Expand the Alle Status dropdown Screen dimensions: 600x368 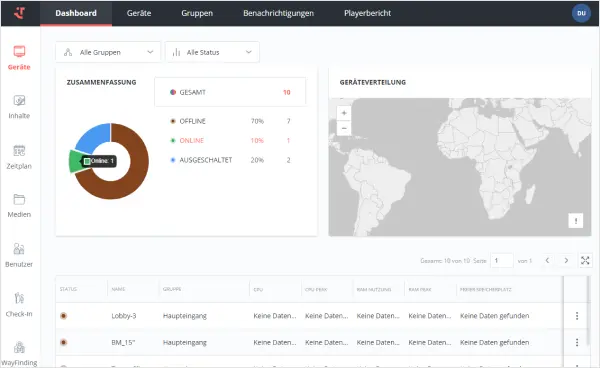(212, 52)
